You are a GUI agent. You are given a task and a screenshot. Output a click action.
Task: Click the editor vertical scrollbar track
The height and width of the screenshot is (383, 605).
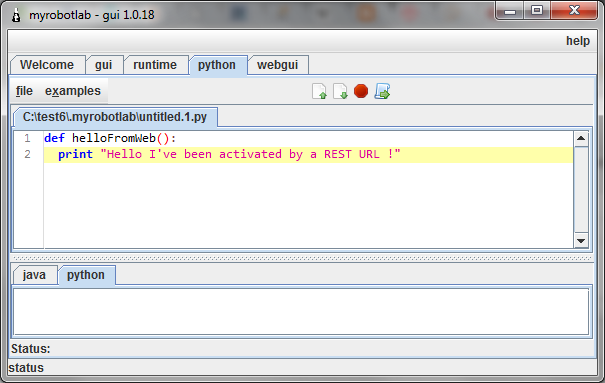(x=581, y=190)
